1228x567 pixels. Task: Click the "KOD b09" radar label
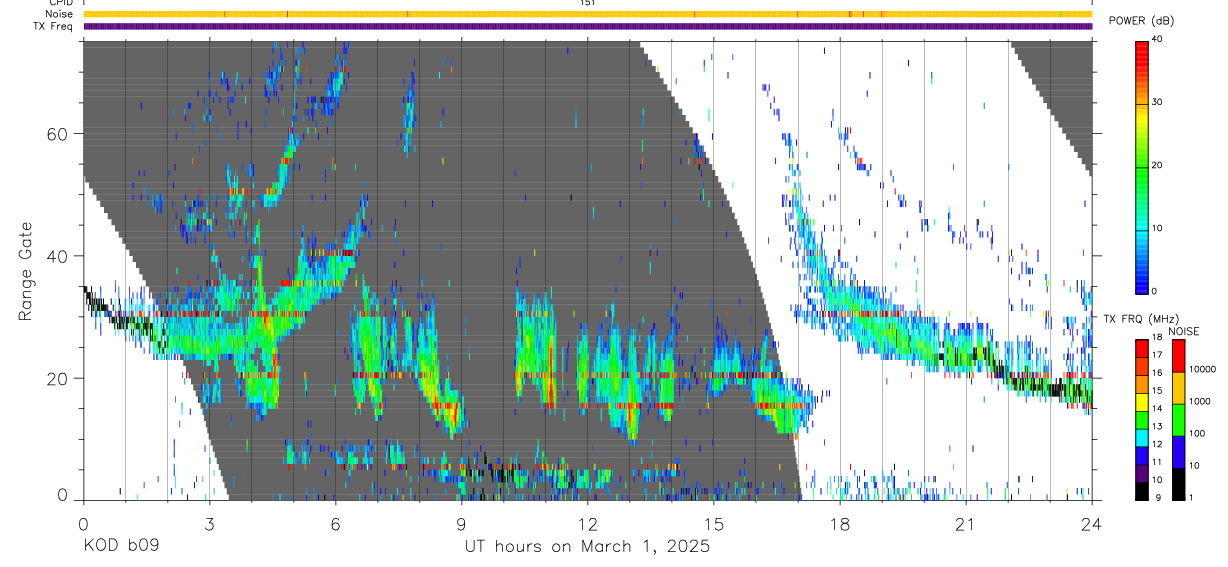121,547
